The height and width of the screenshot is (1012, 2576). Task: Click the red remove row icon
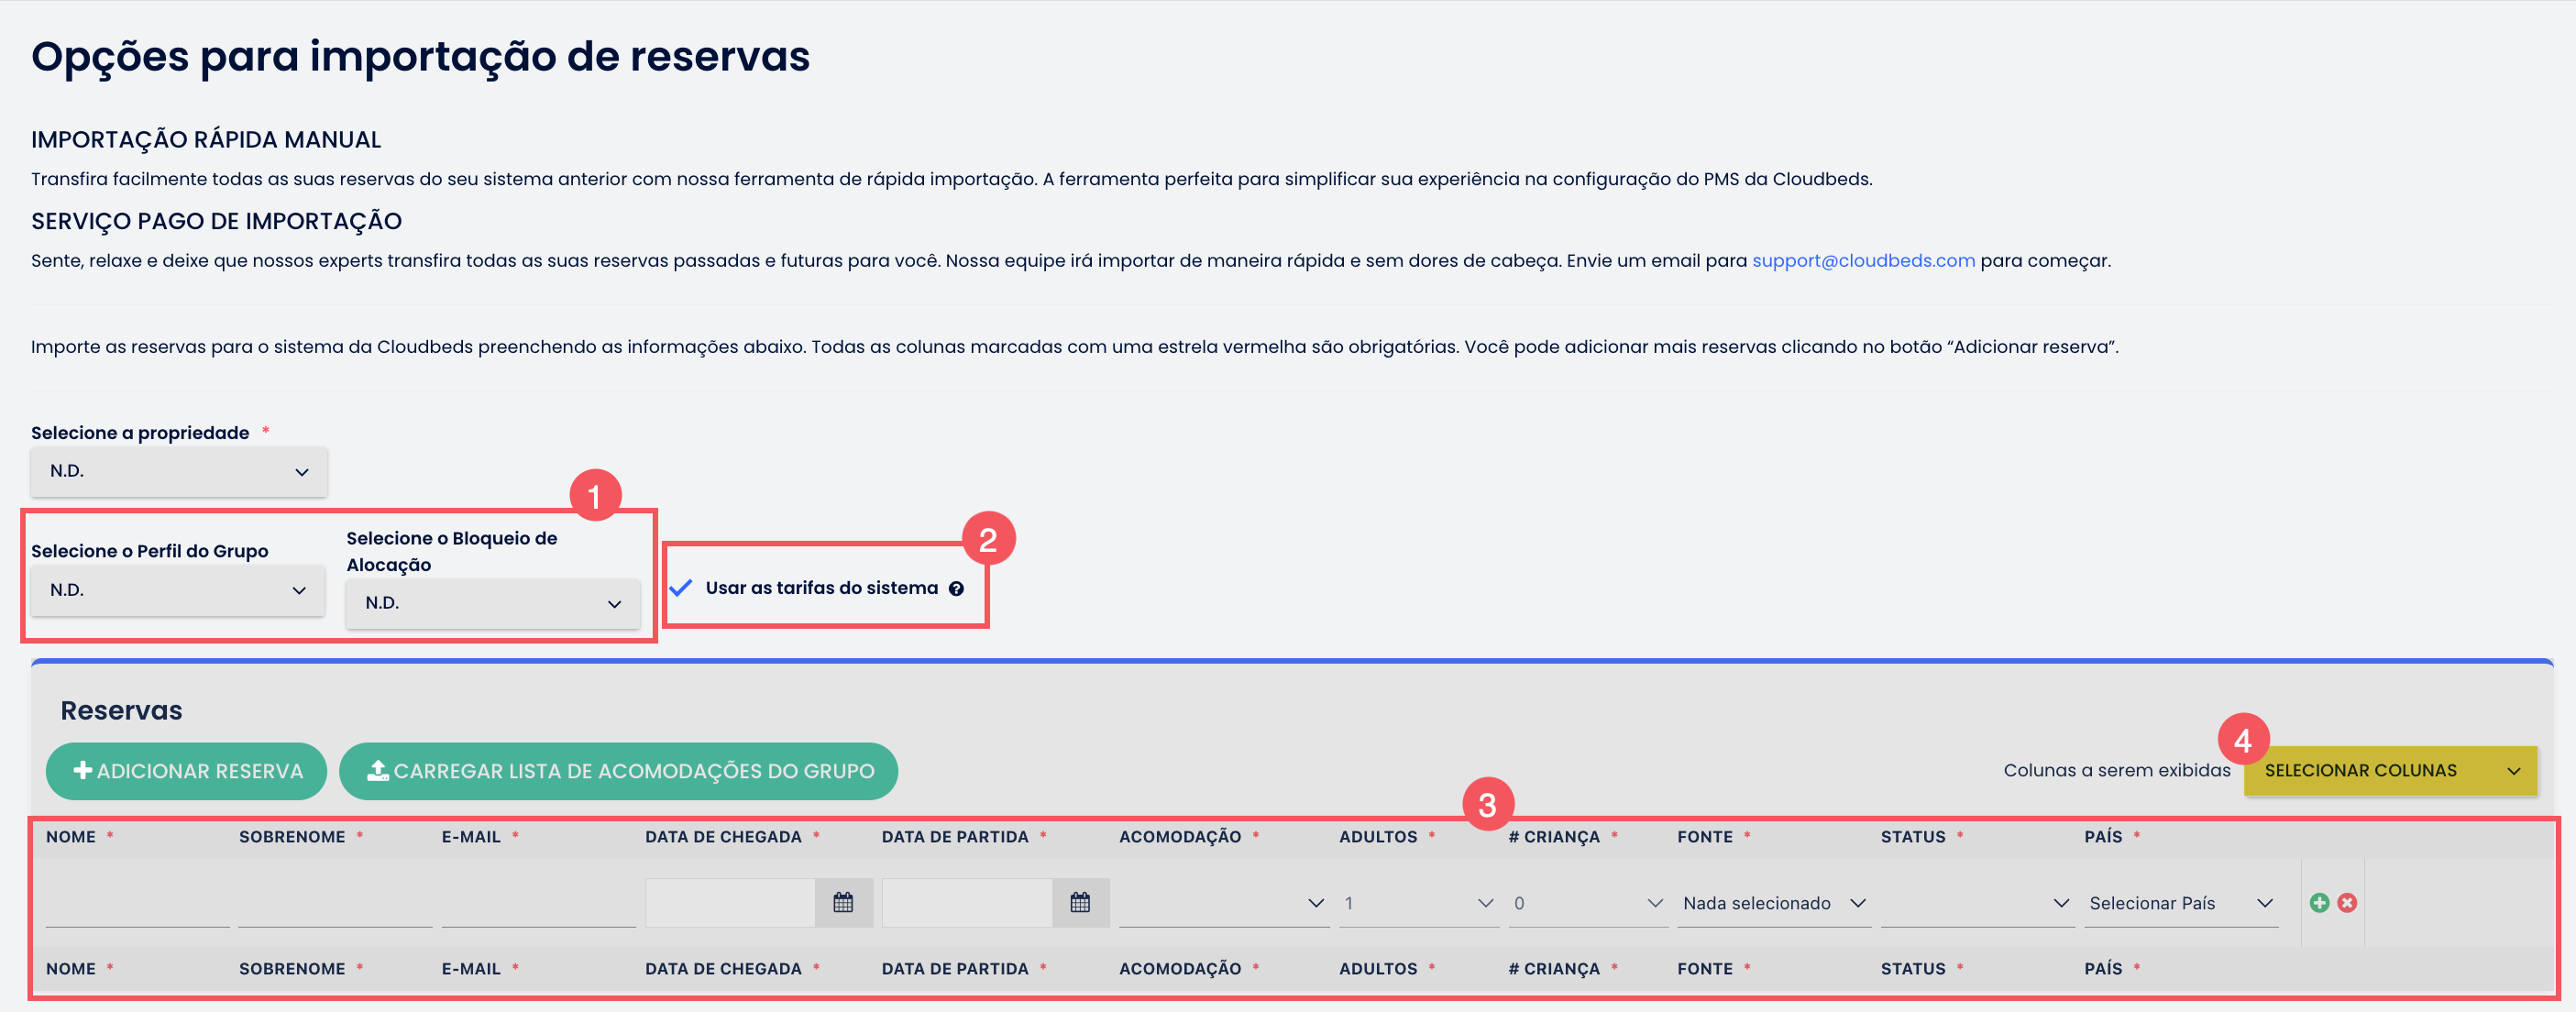(x=2347, y=902)
